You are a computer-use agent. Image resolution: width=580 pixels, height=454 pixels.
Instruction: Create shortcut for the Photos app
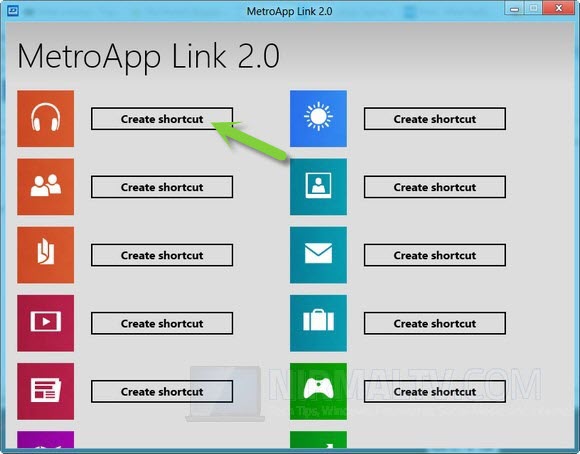[x=435, y=187]
